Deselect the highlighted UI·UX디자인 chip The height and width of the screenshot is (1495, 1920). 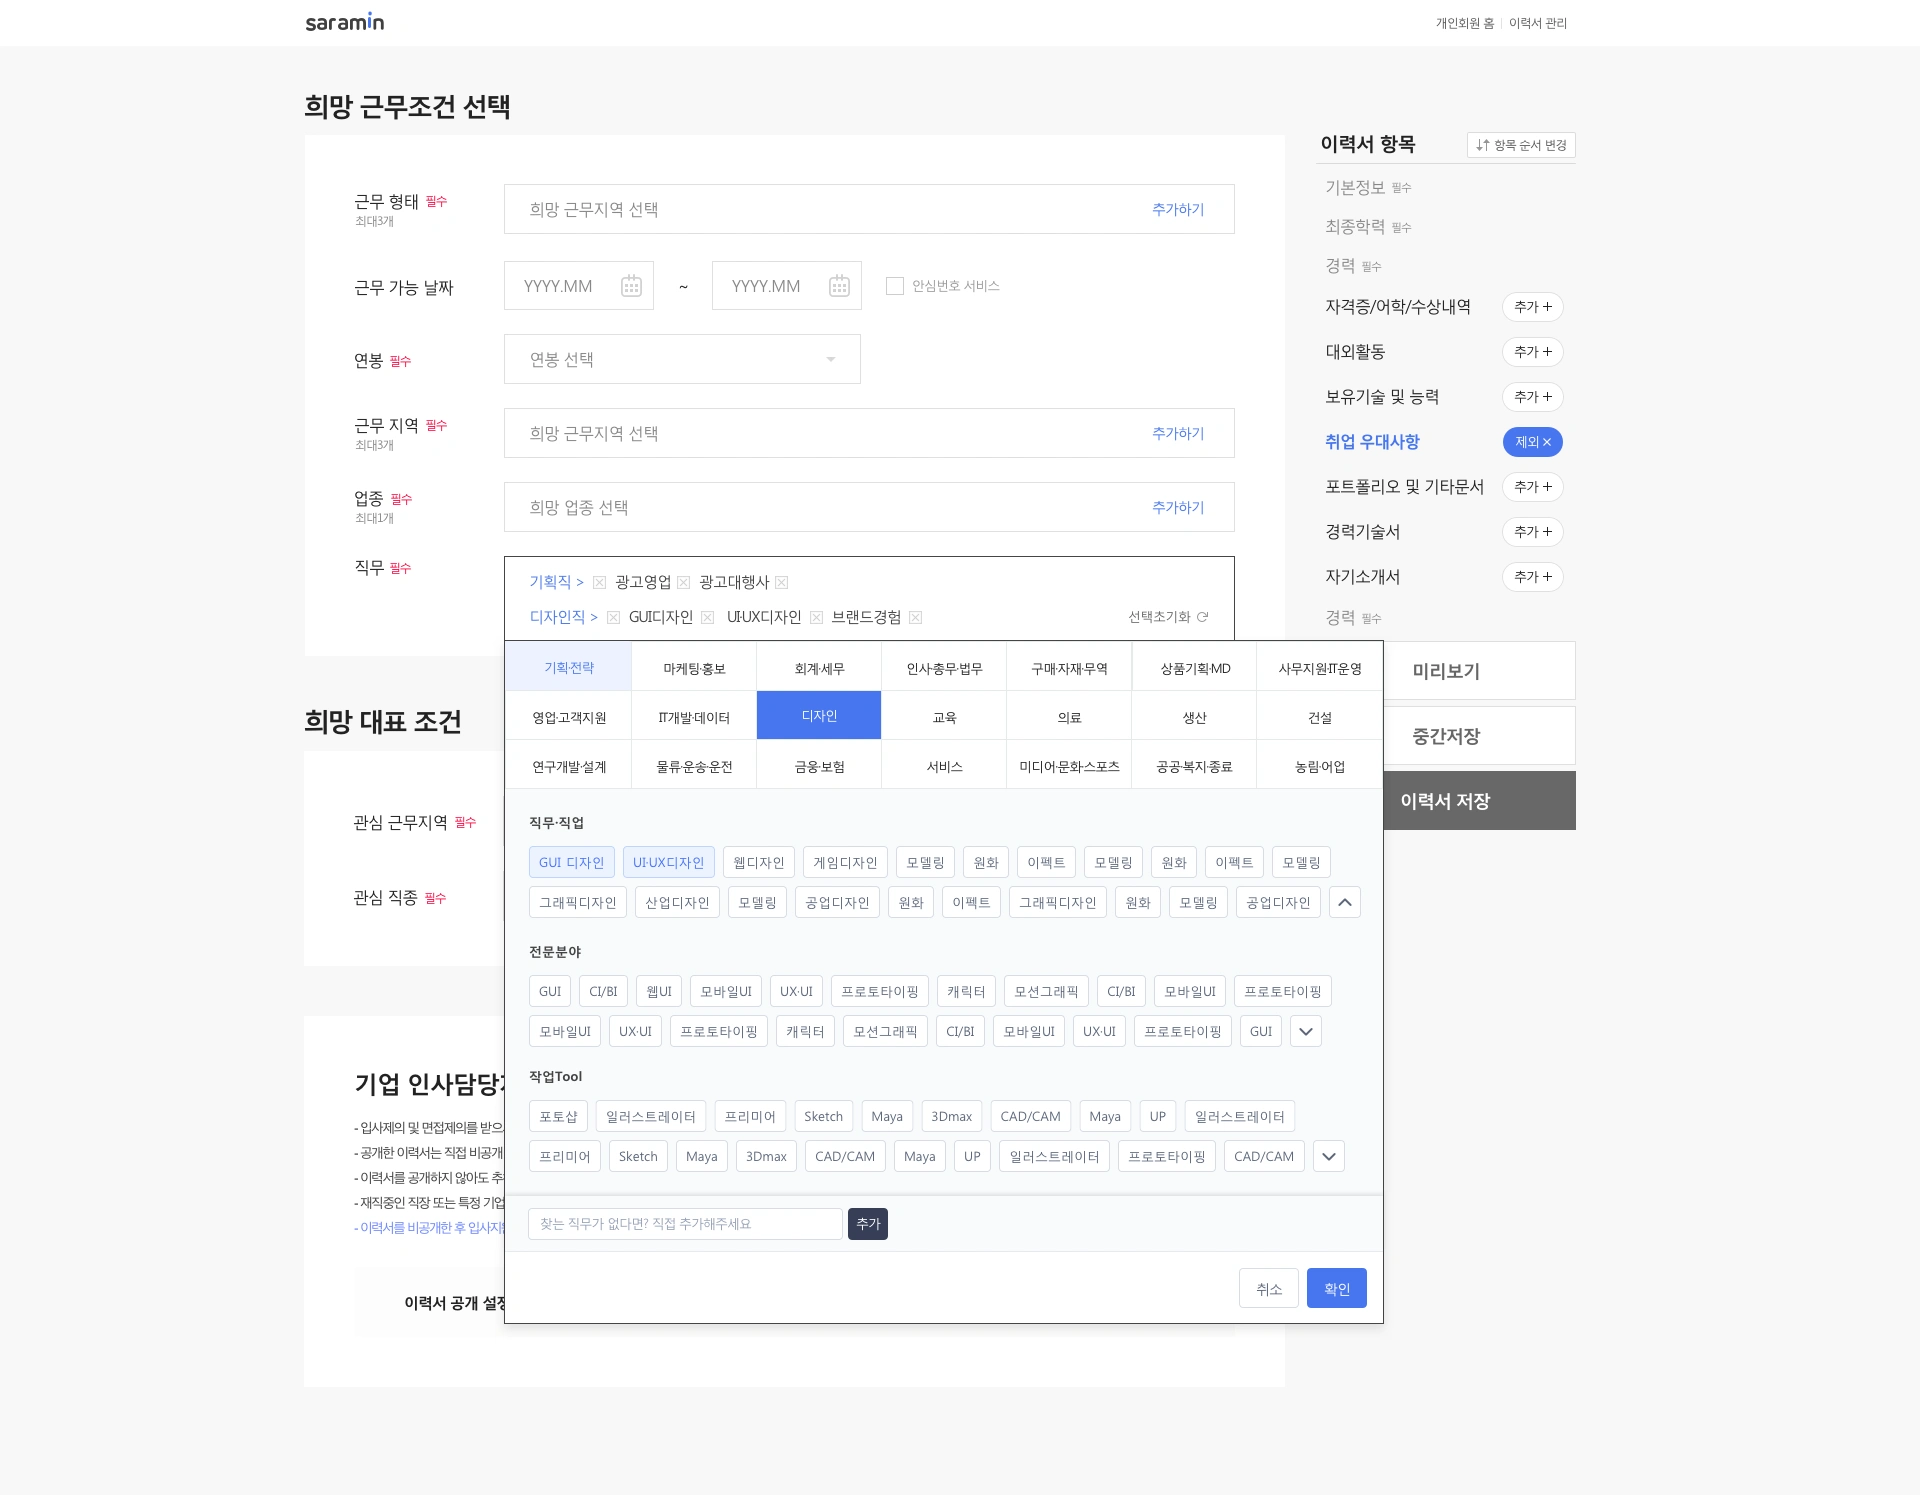(x=668, y=862)
